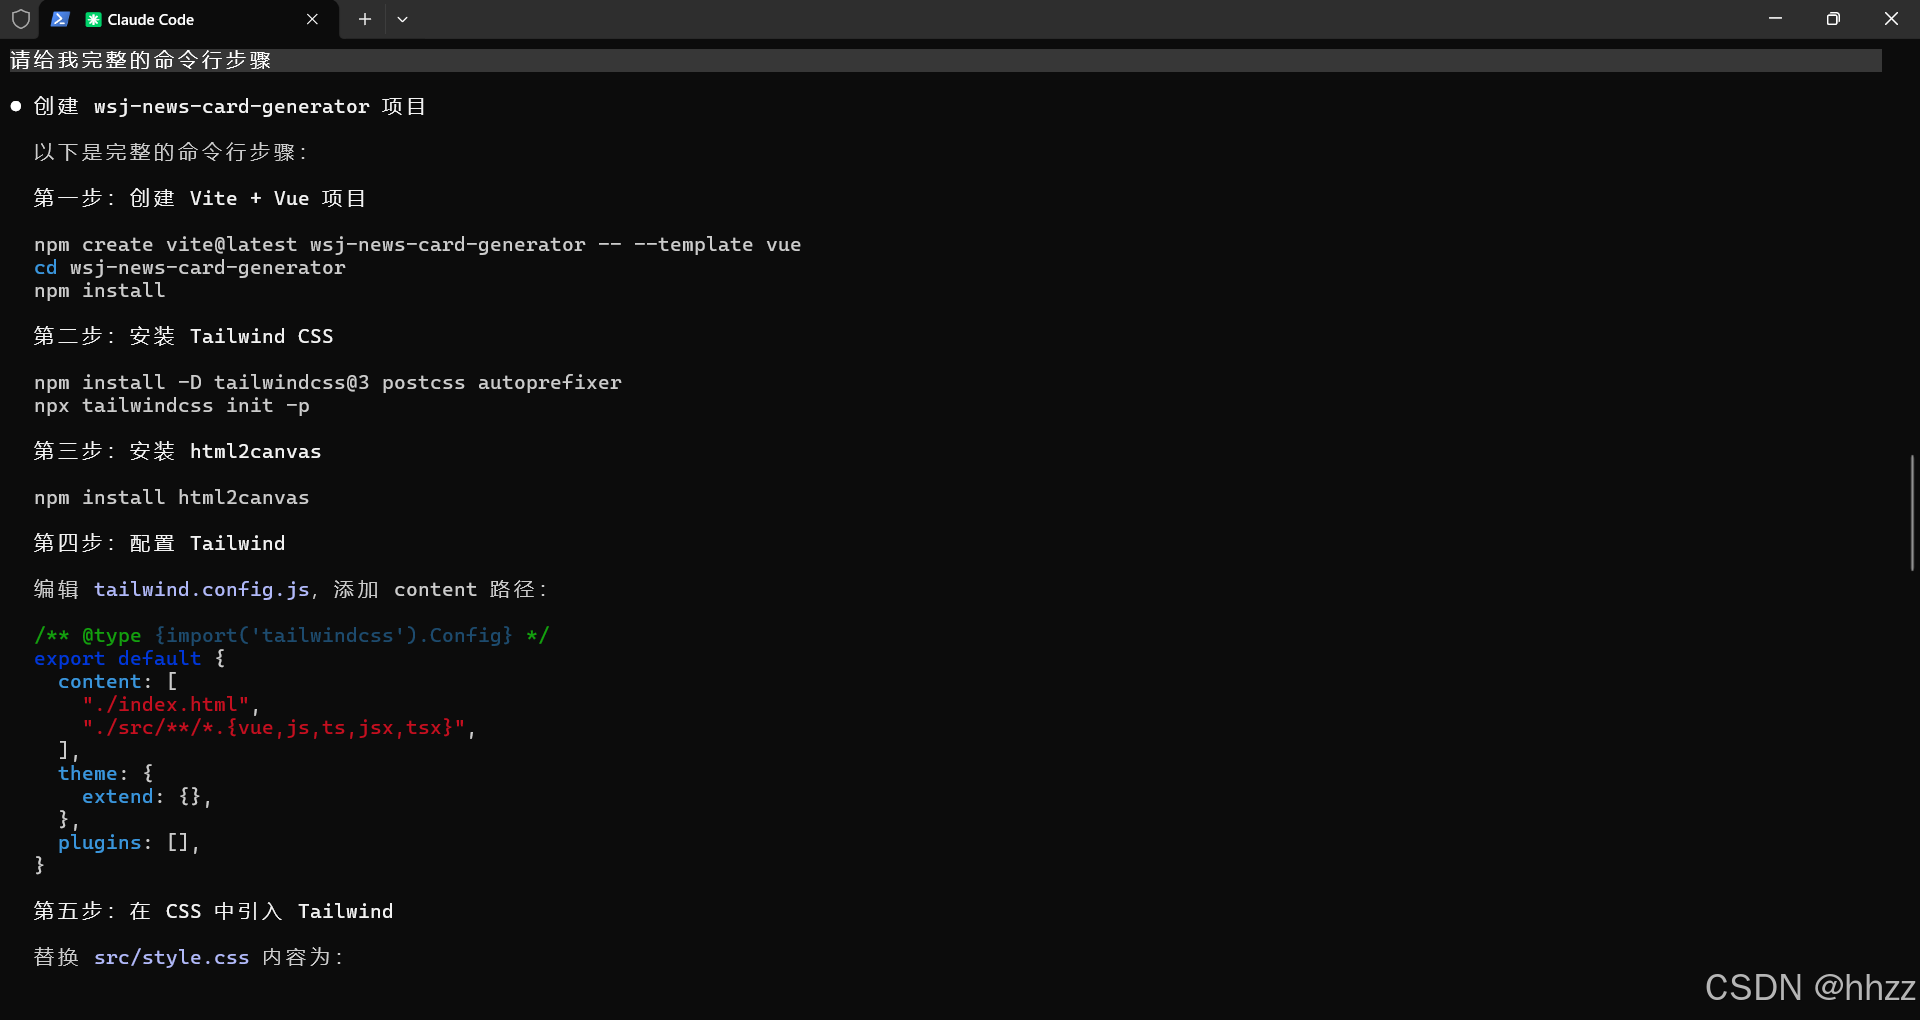Viewport: 1920px width, 1020px height.
Task: Open a new terminal tab with the plus button
Action: pyautogui.click(x=365, y=19)
